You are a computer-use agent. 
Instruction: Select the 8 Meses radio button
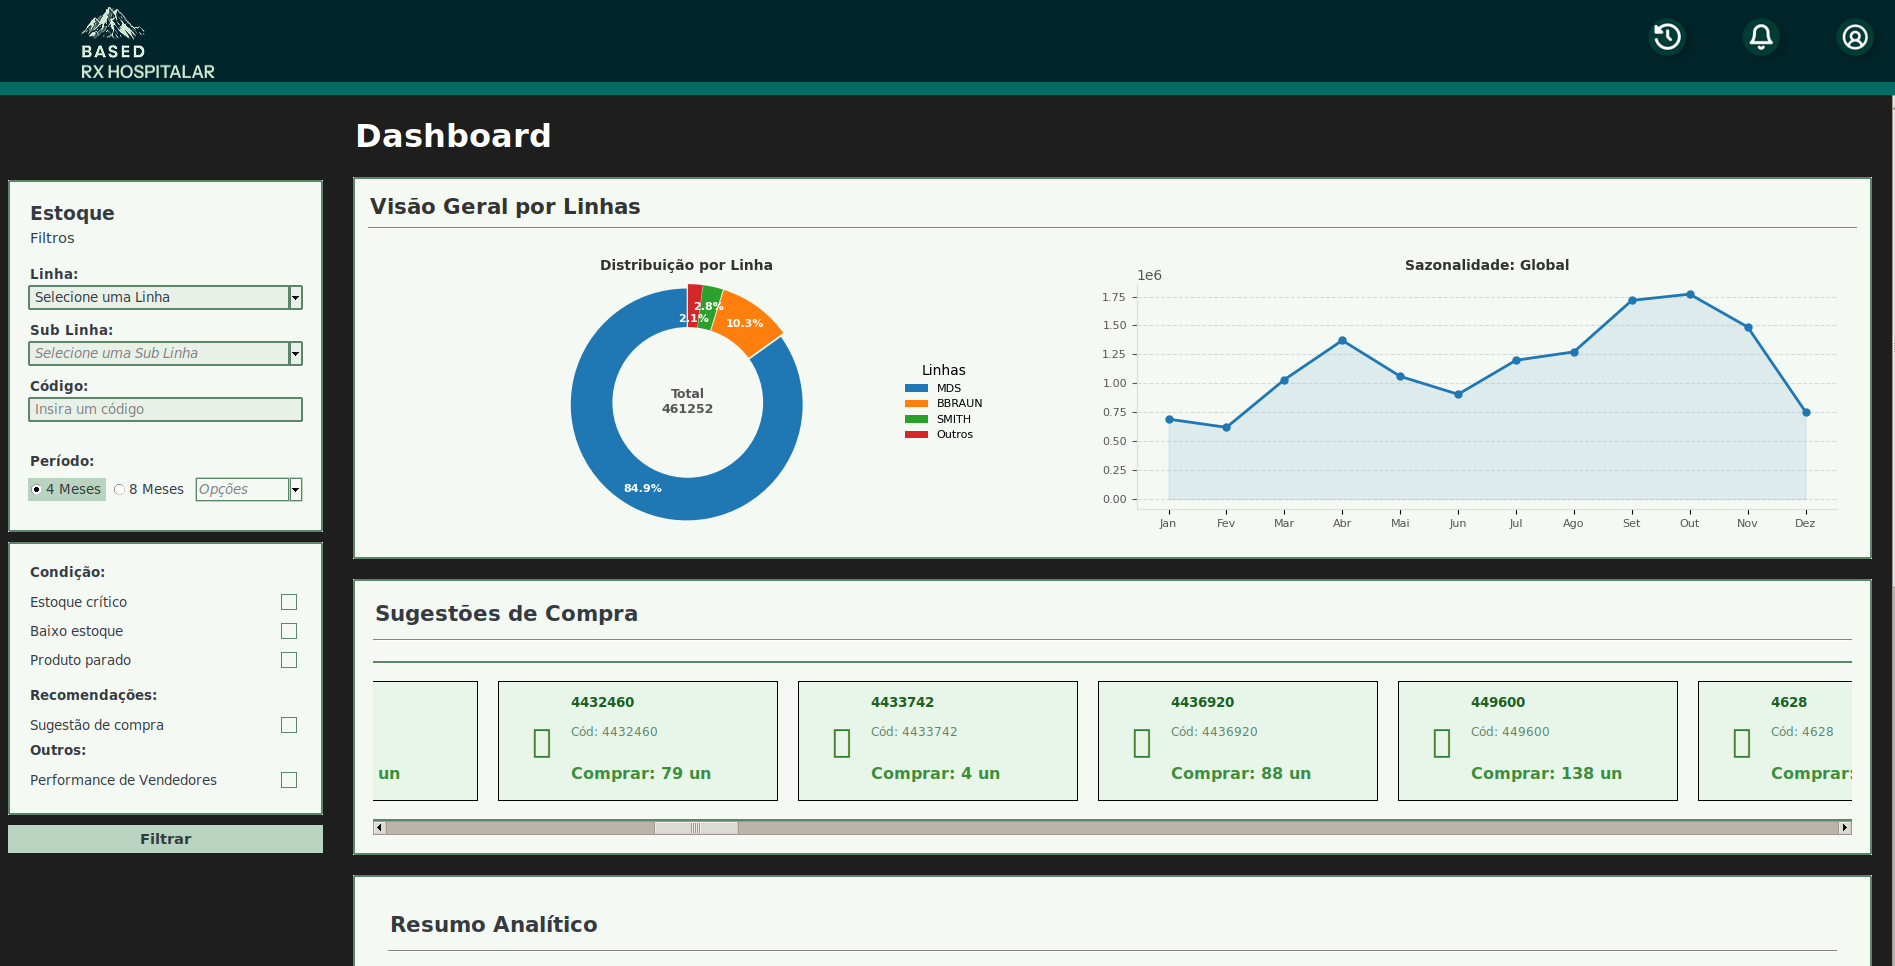[120, 489]
